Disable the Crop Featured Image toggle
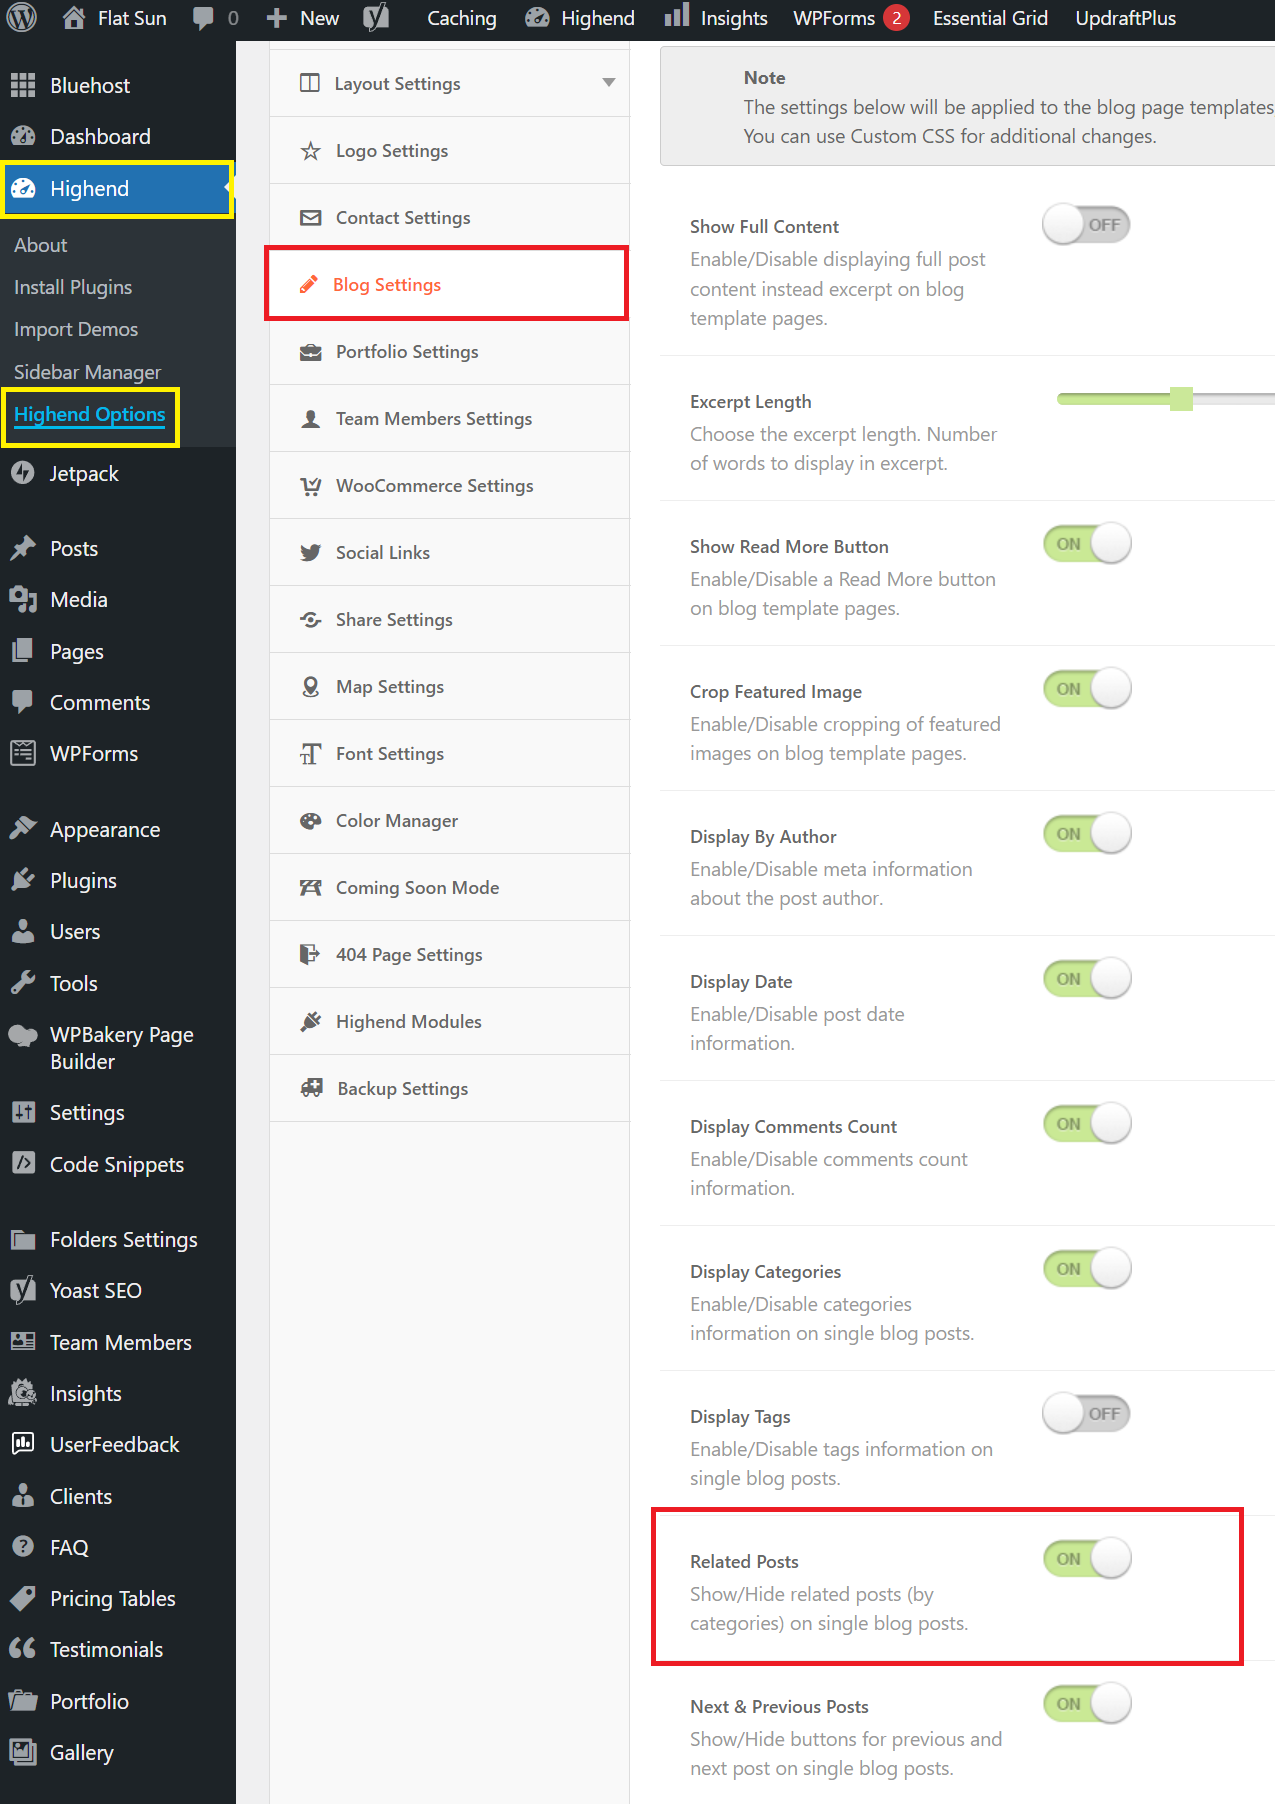The width and height of the screenshot is (1275, 1804). tap(1086, 689)
